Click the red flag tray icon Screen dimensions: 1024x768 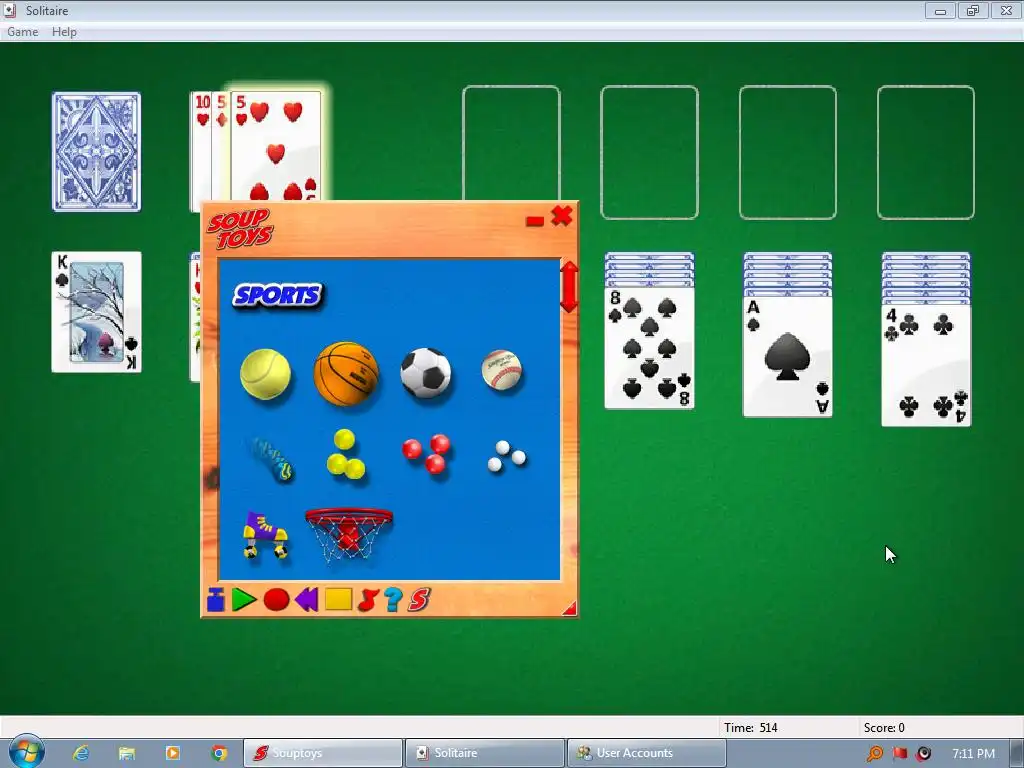(900, 753)
